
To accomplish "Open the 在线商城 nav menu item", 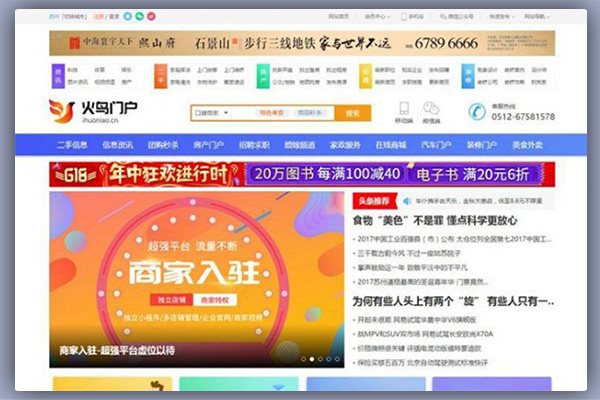I will click(x=391, y=145).
